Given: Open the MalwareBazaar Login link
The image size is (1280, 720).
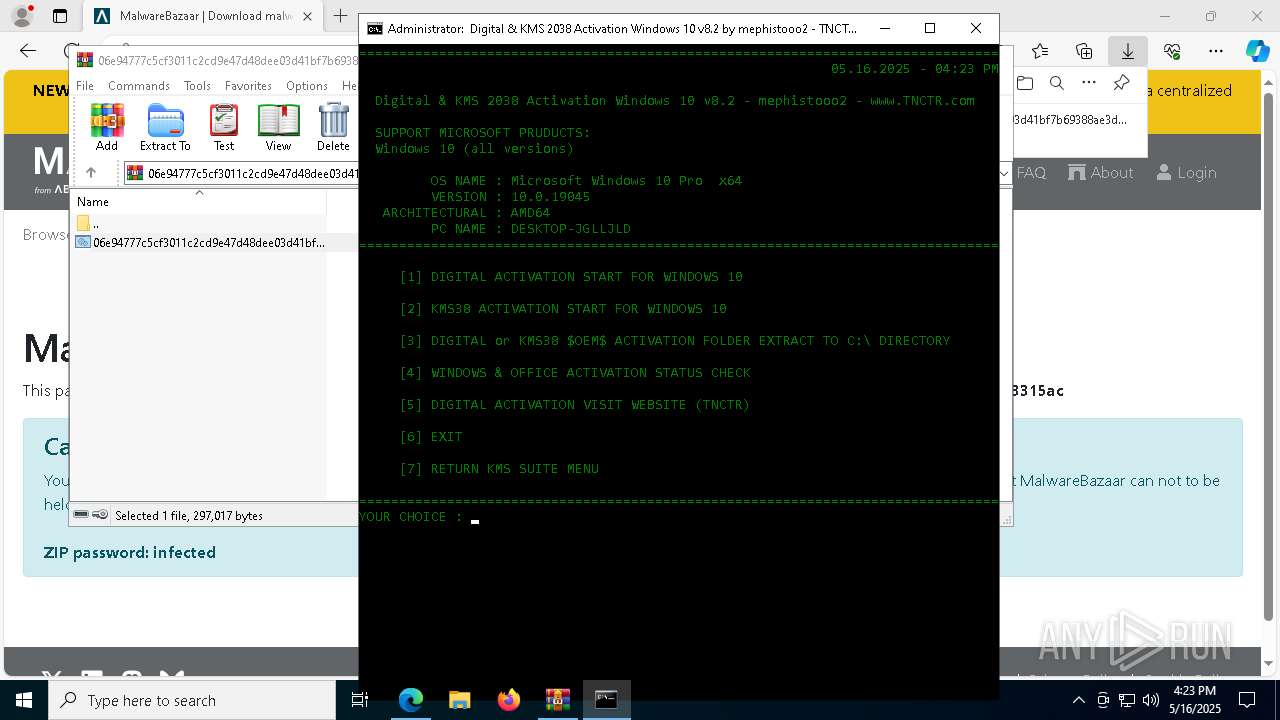Looking at the screenshot, I should (1186, 173).
